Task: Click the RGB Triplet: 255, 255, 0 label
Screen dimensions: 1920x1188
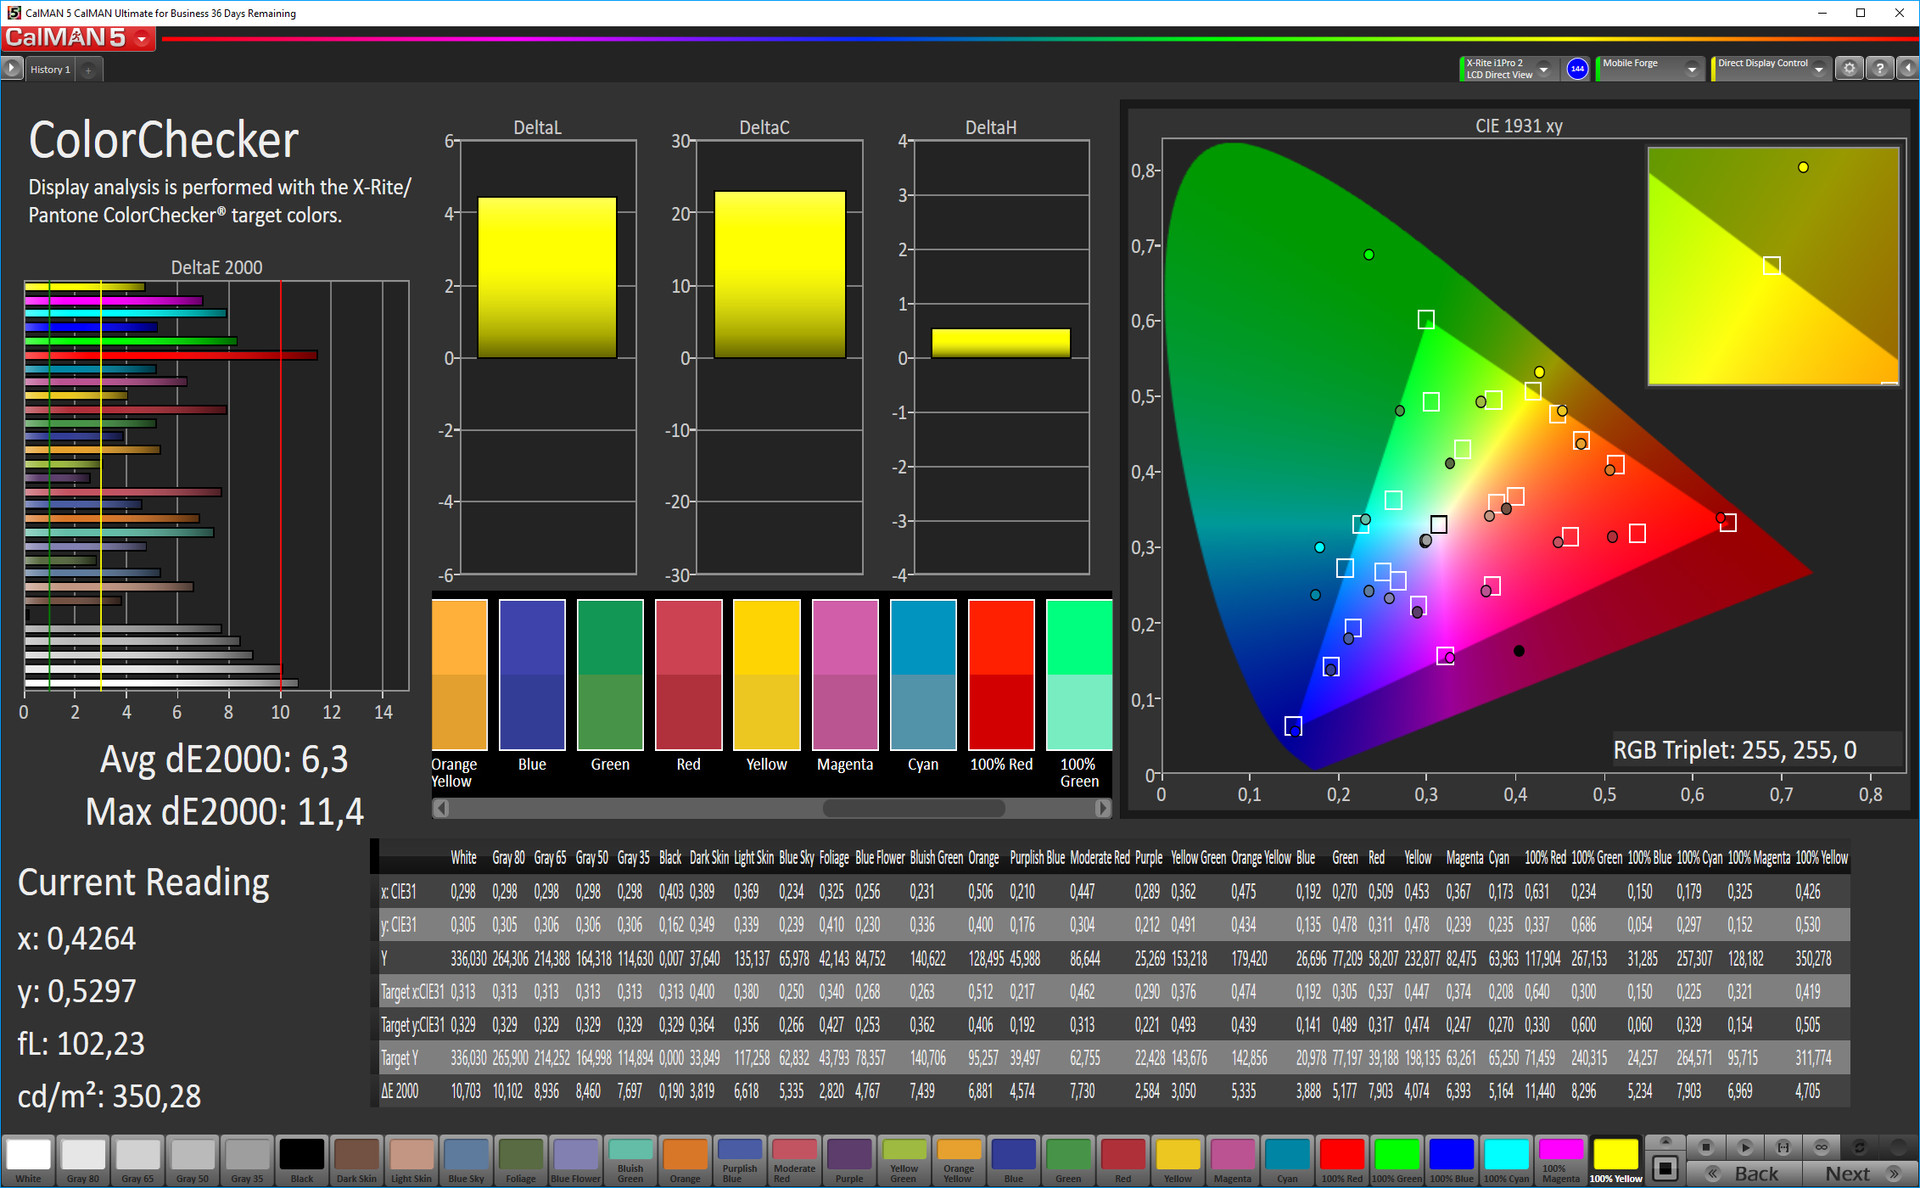Action: tap(1735, 750)
